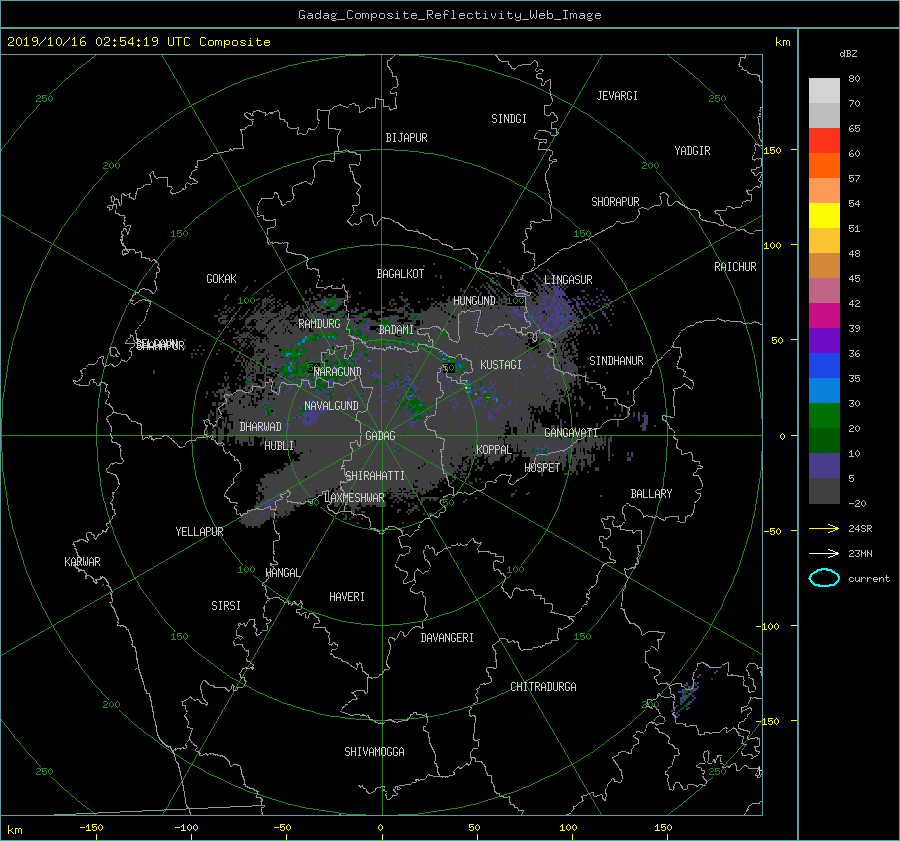Click the '100' tick on bottom km axis
Viewport: 900px width, 841px height.
[568, 828]
